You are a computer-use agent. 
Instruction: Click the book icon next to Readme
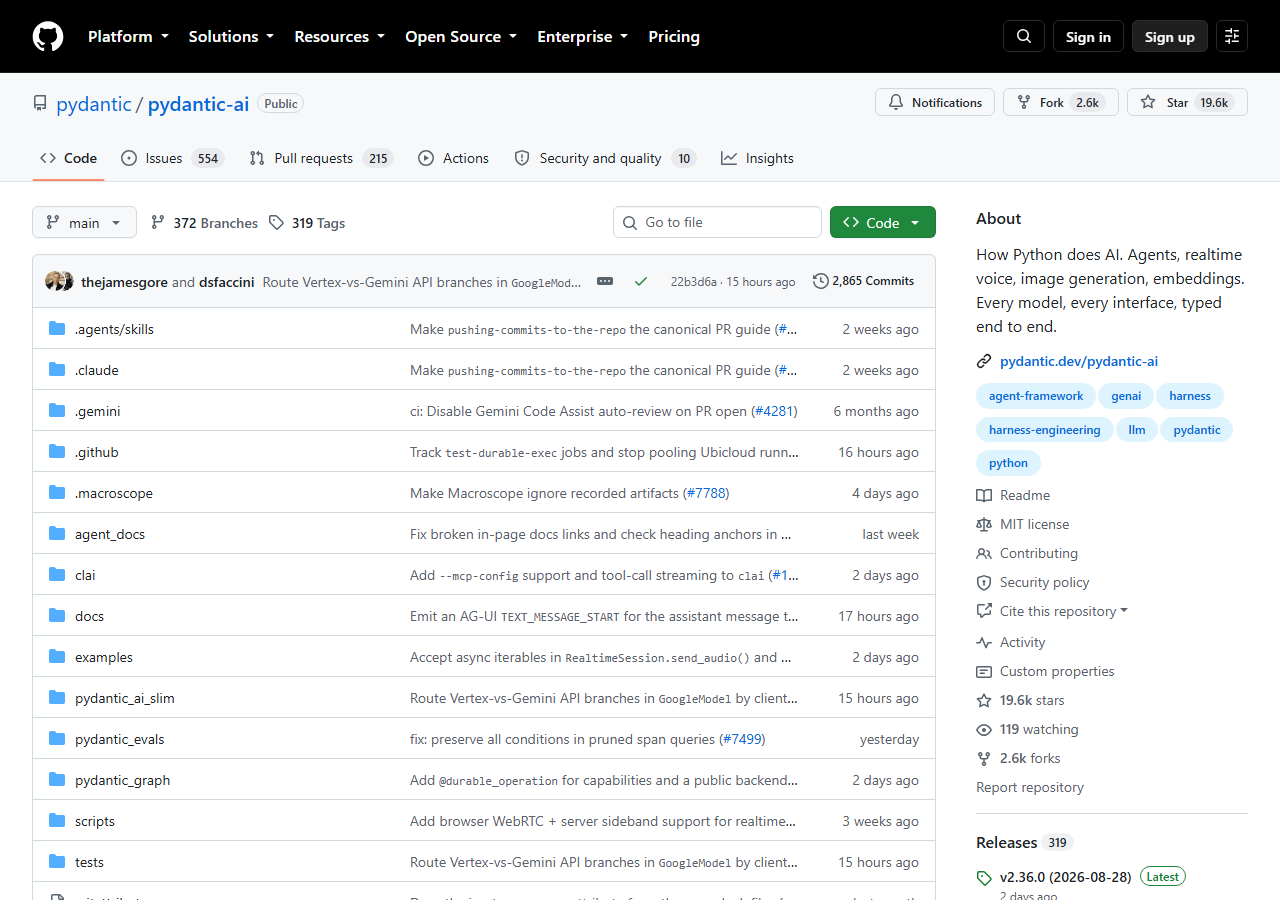984,495
